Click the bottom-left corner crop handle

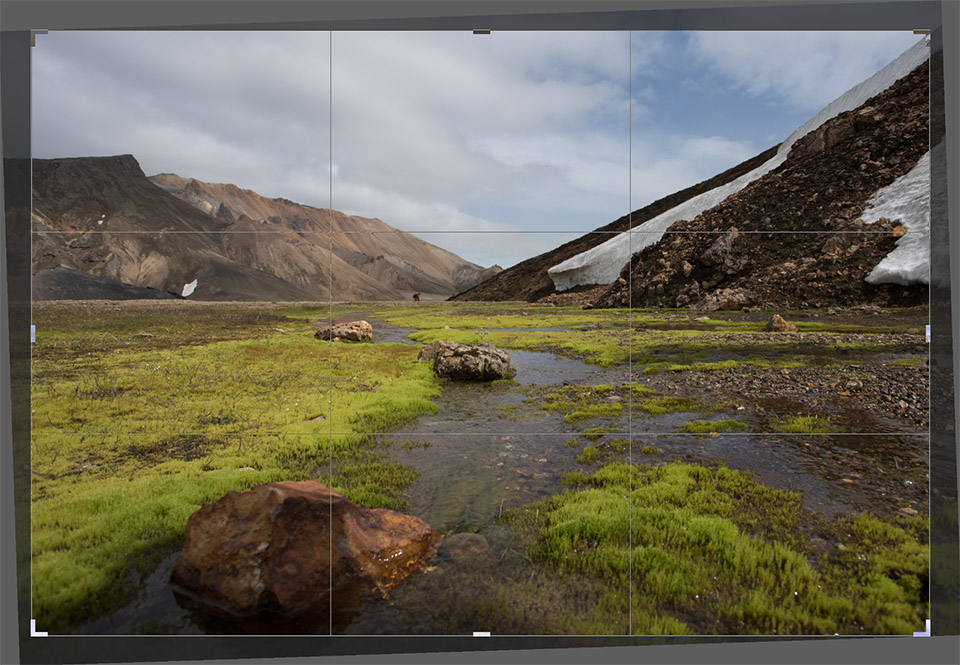pos(37,629)
